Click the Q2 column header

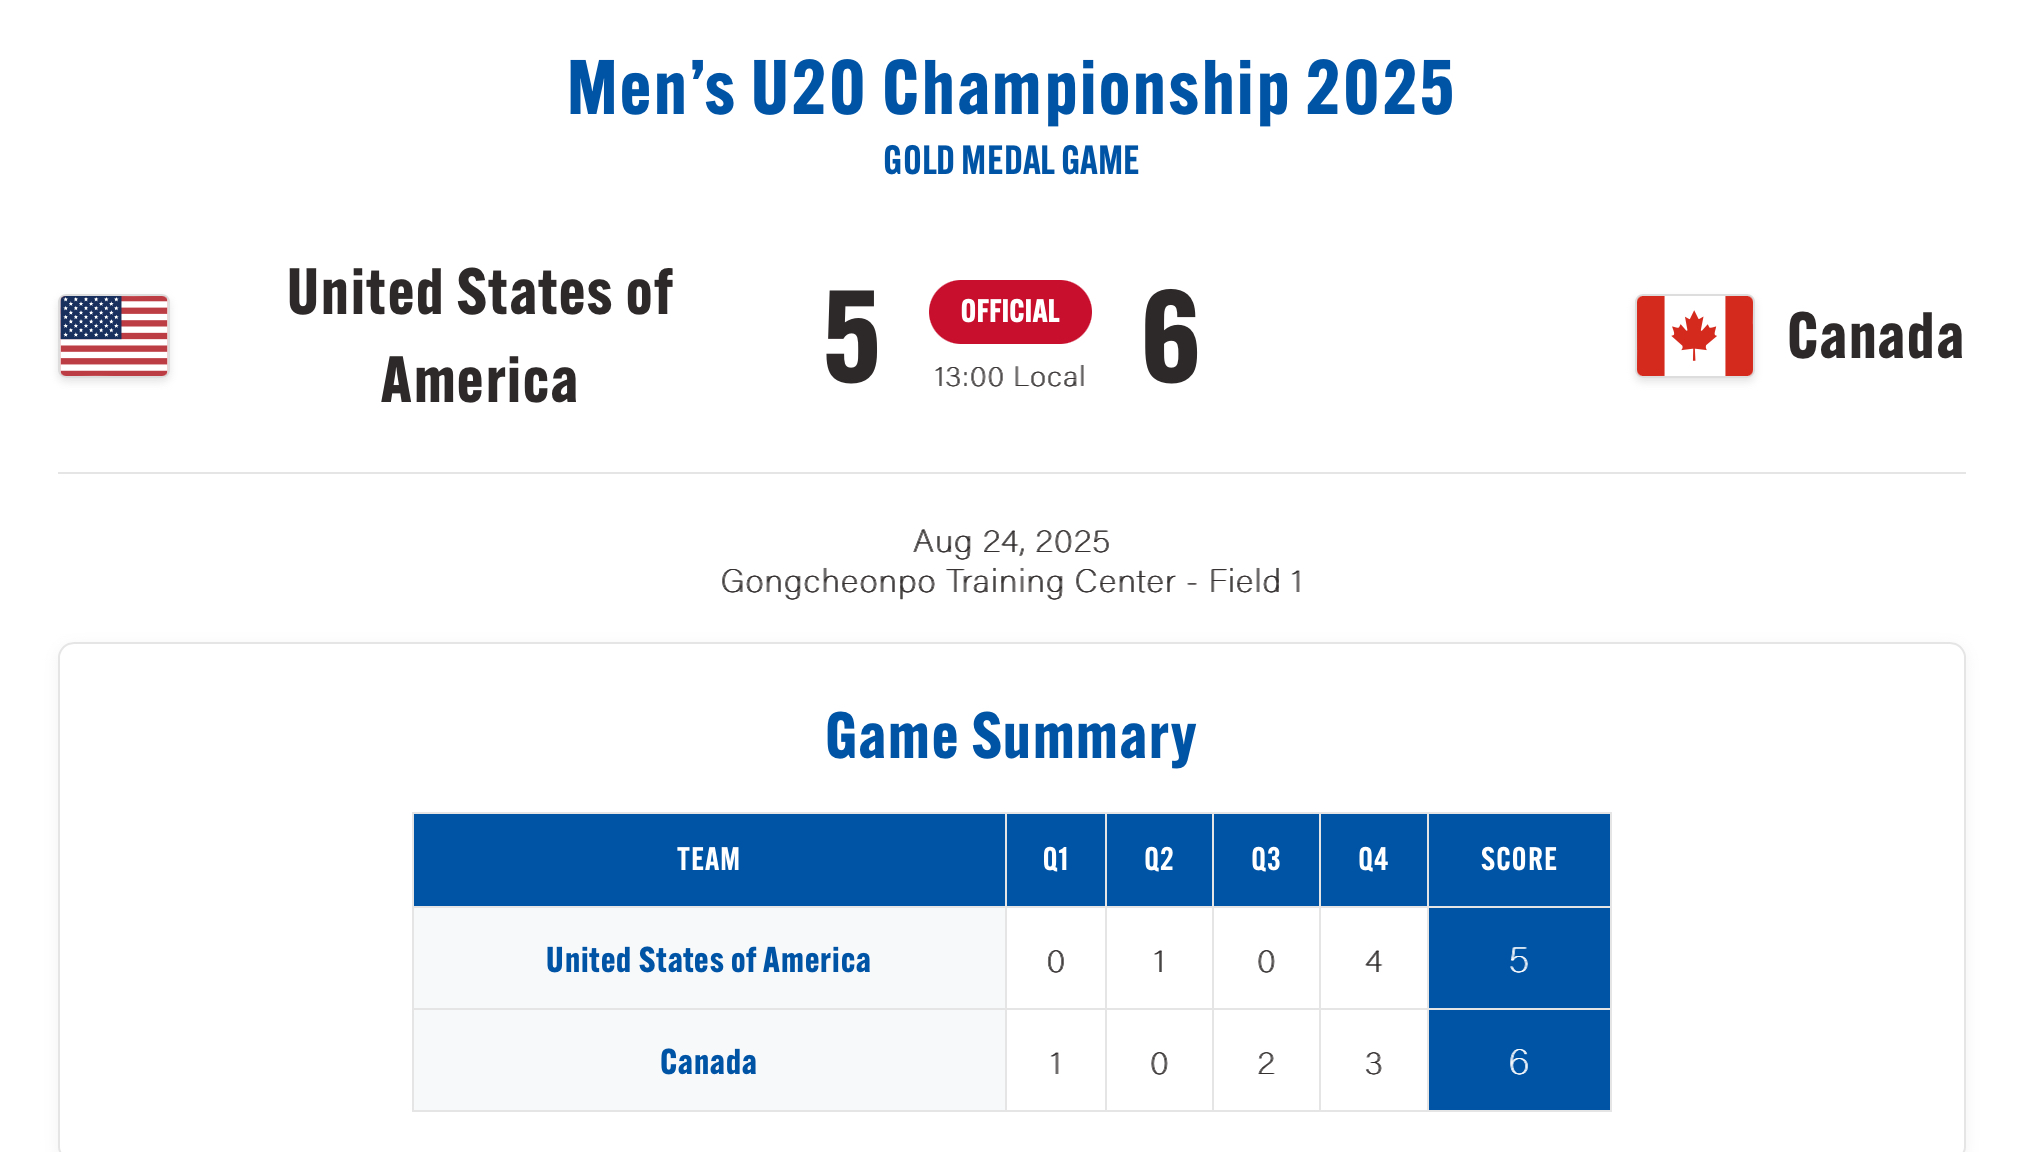click(1159, 860)
